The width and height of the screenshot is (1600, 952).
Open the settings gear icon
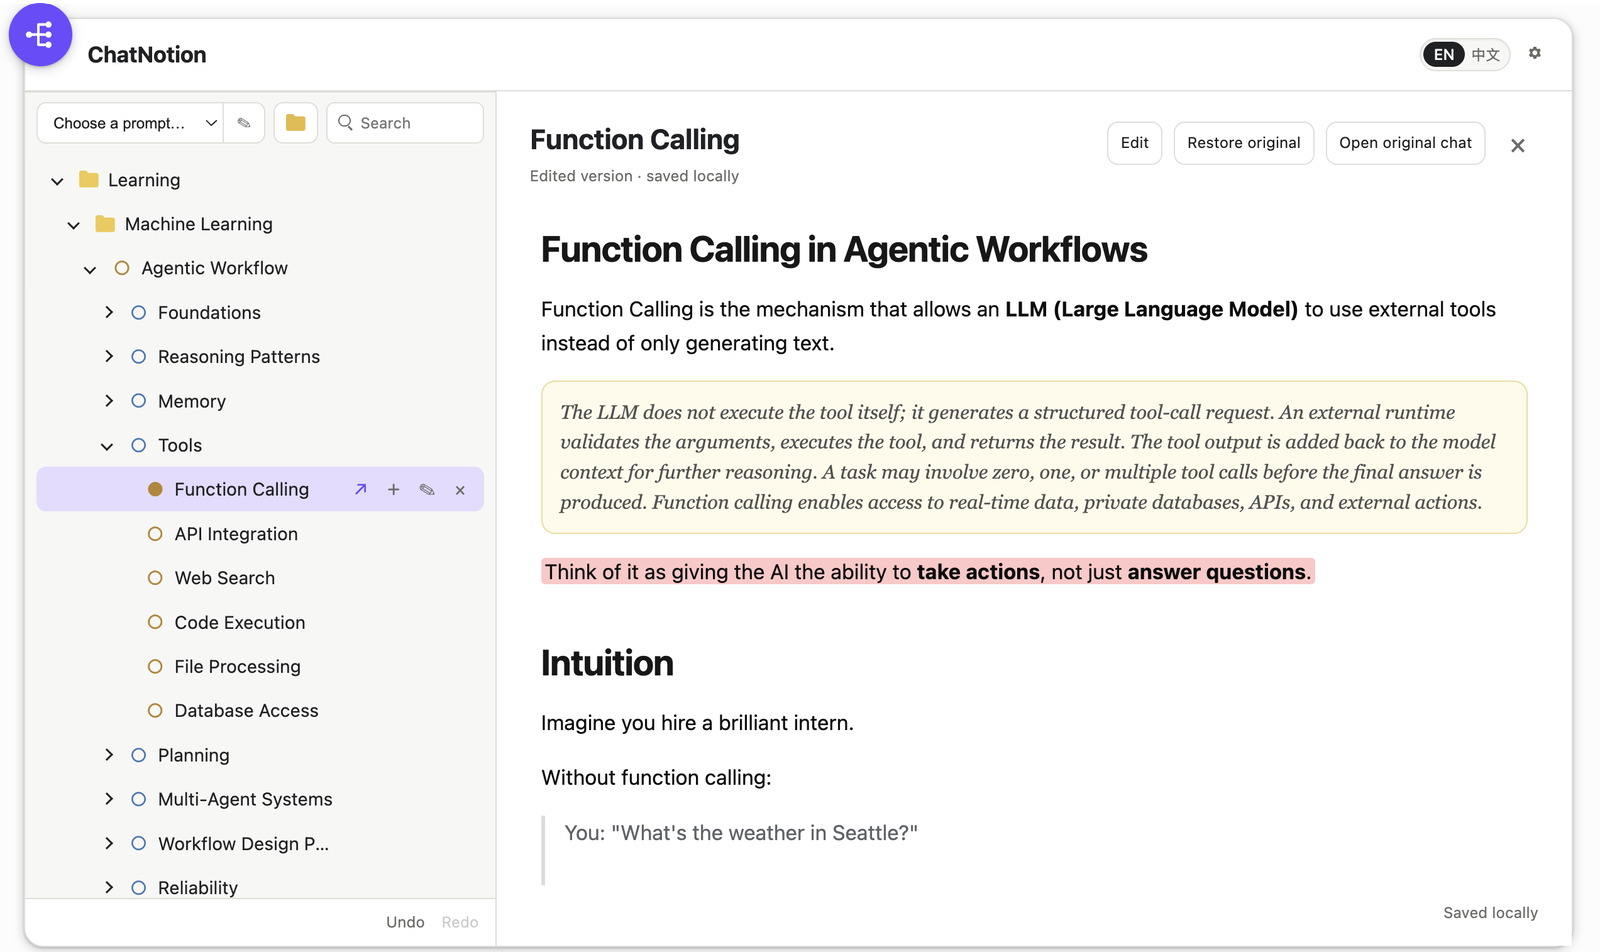tap(1535, 53)
